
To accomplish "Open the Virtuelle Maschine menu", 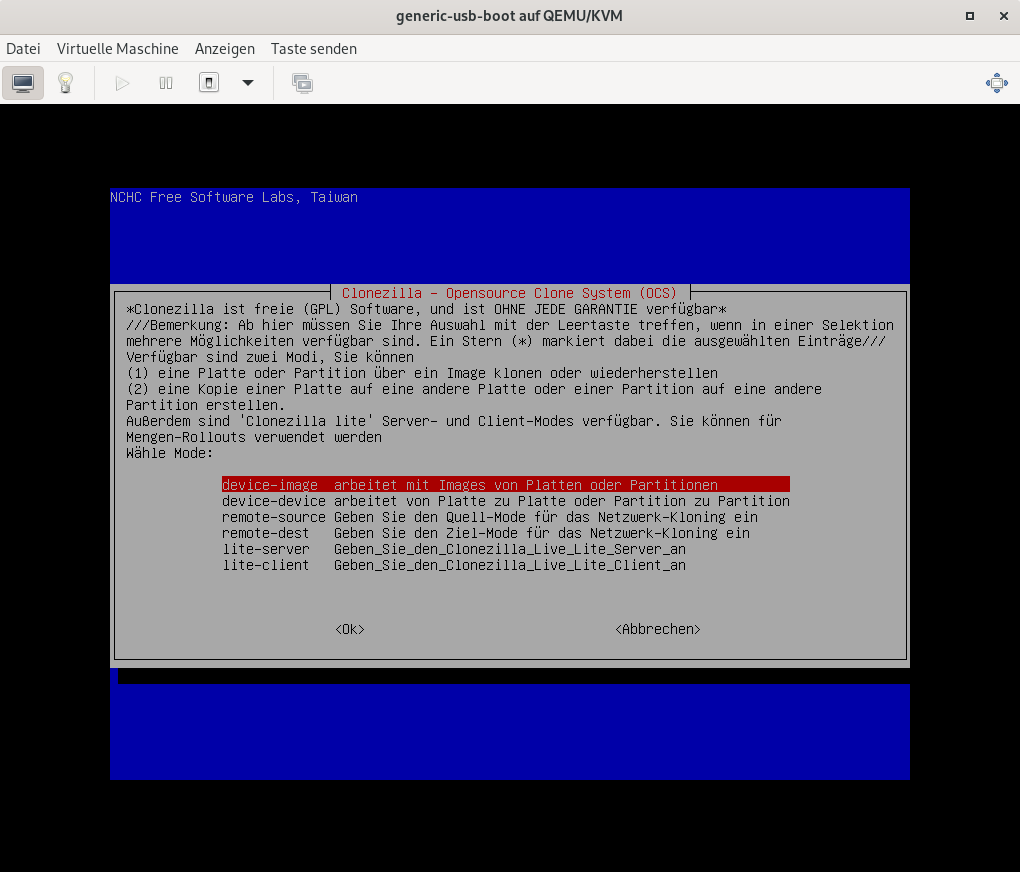I will [118, 49].
